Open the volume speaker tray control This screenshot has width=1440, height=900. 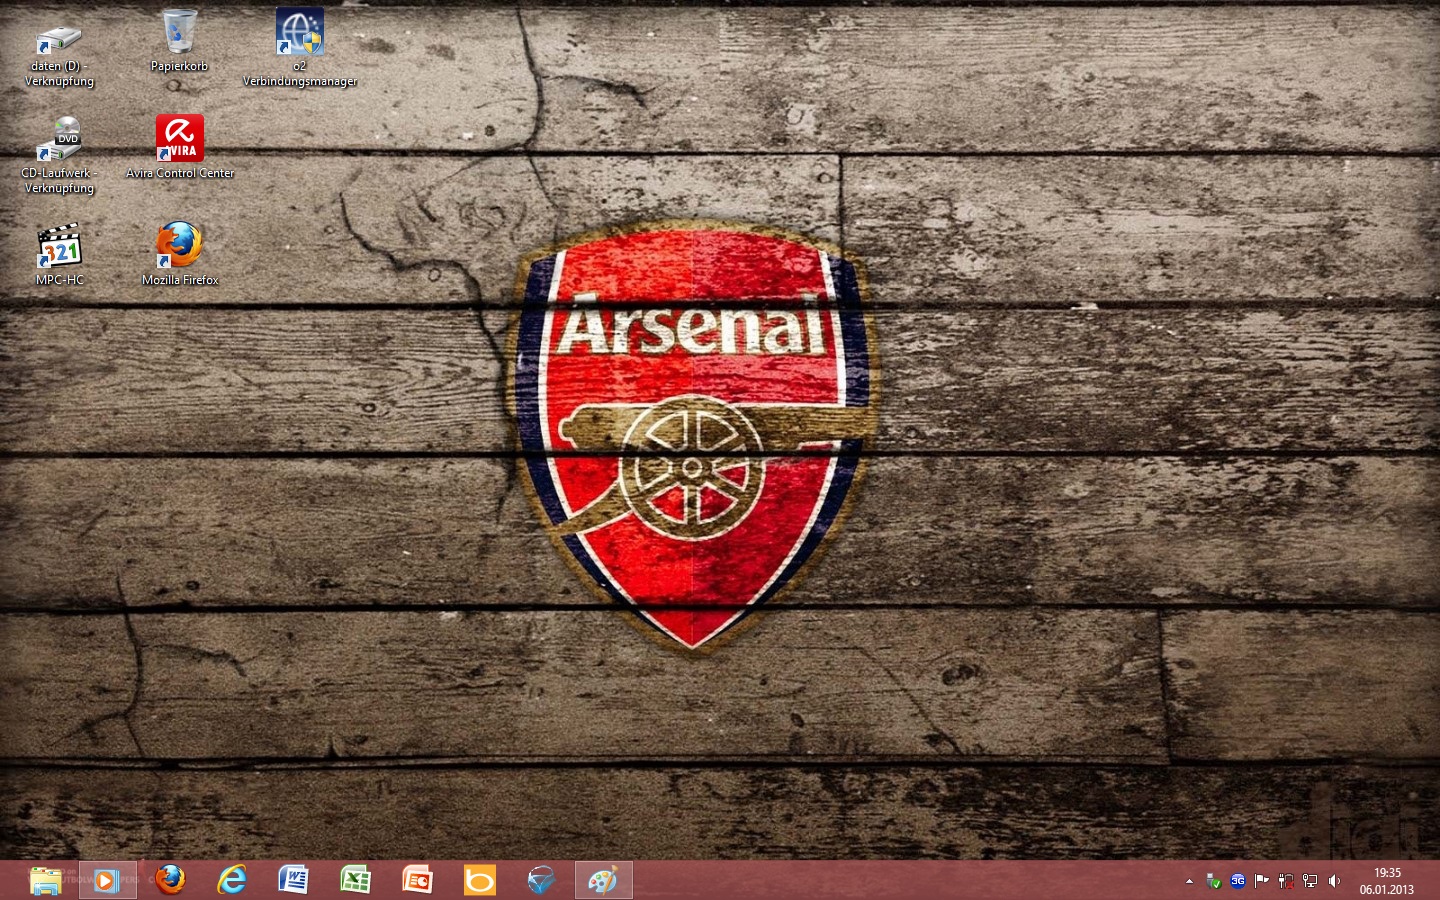click(x=1334, y=881)
